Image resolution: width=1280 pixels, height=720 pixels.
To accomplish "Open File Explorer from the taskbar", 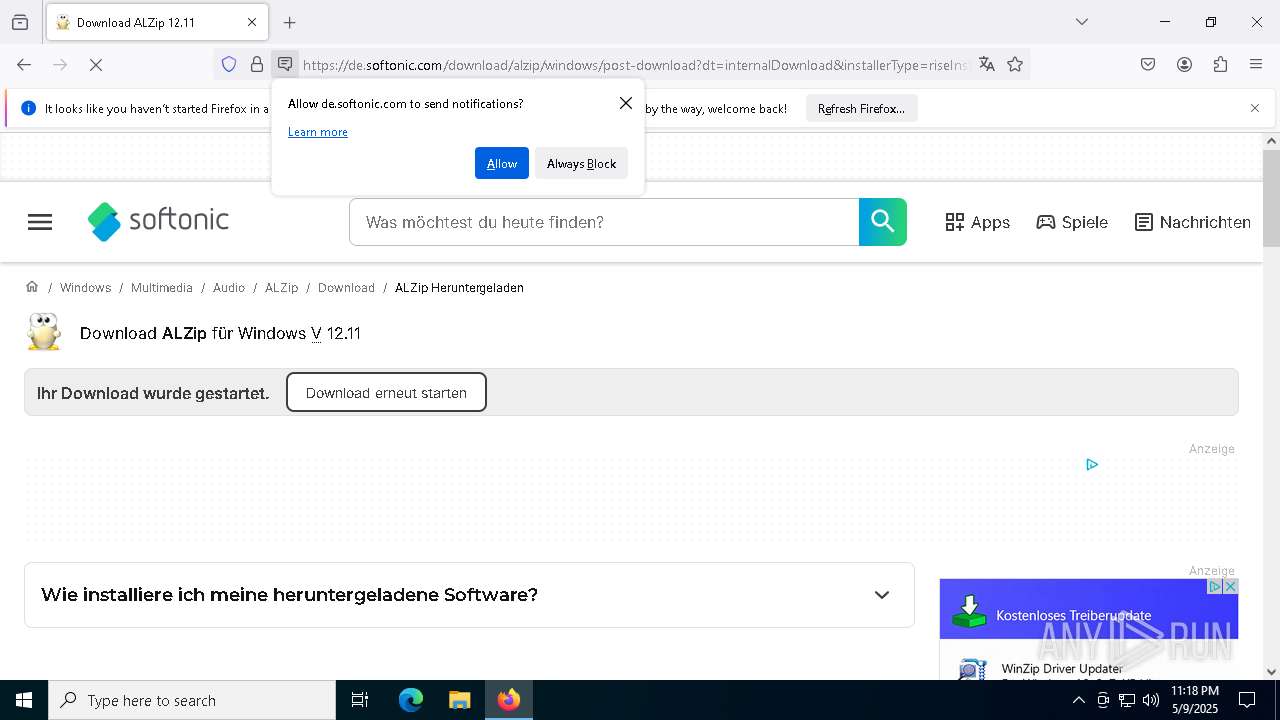I will [459, 700].
